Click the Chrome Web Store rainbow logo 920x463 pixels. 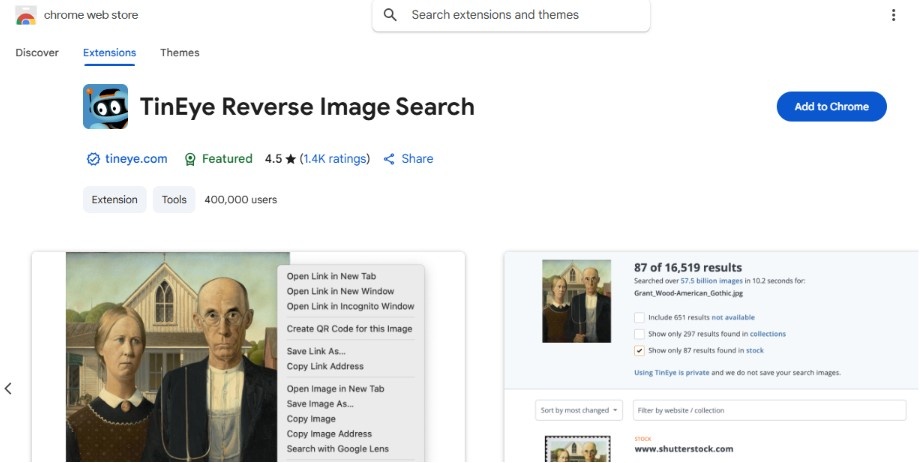pyautogui.click(x=26, y=16)
